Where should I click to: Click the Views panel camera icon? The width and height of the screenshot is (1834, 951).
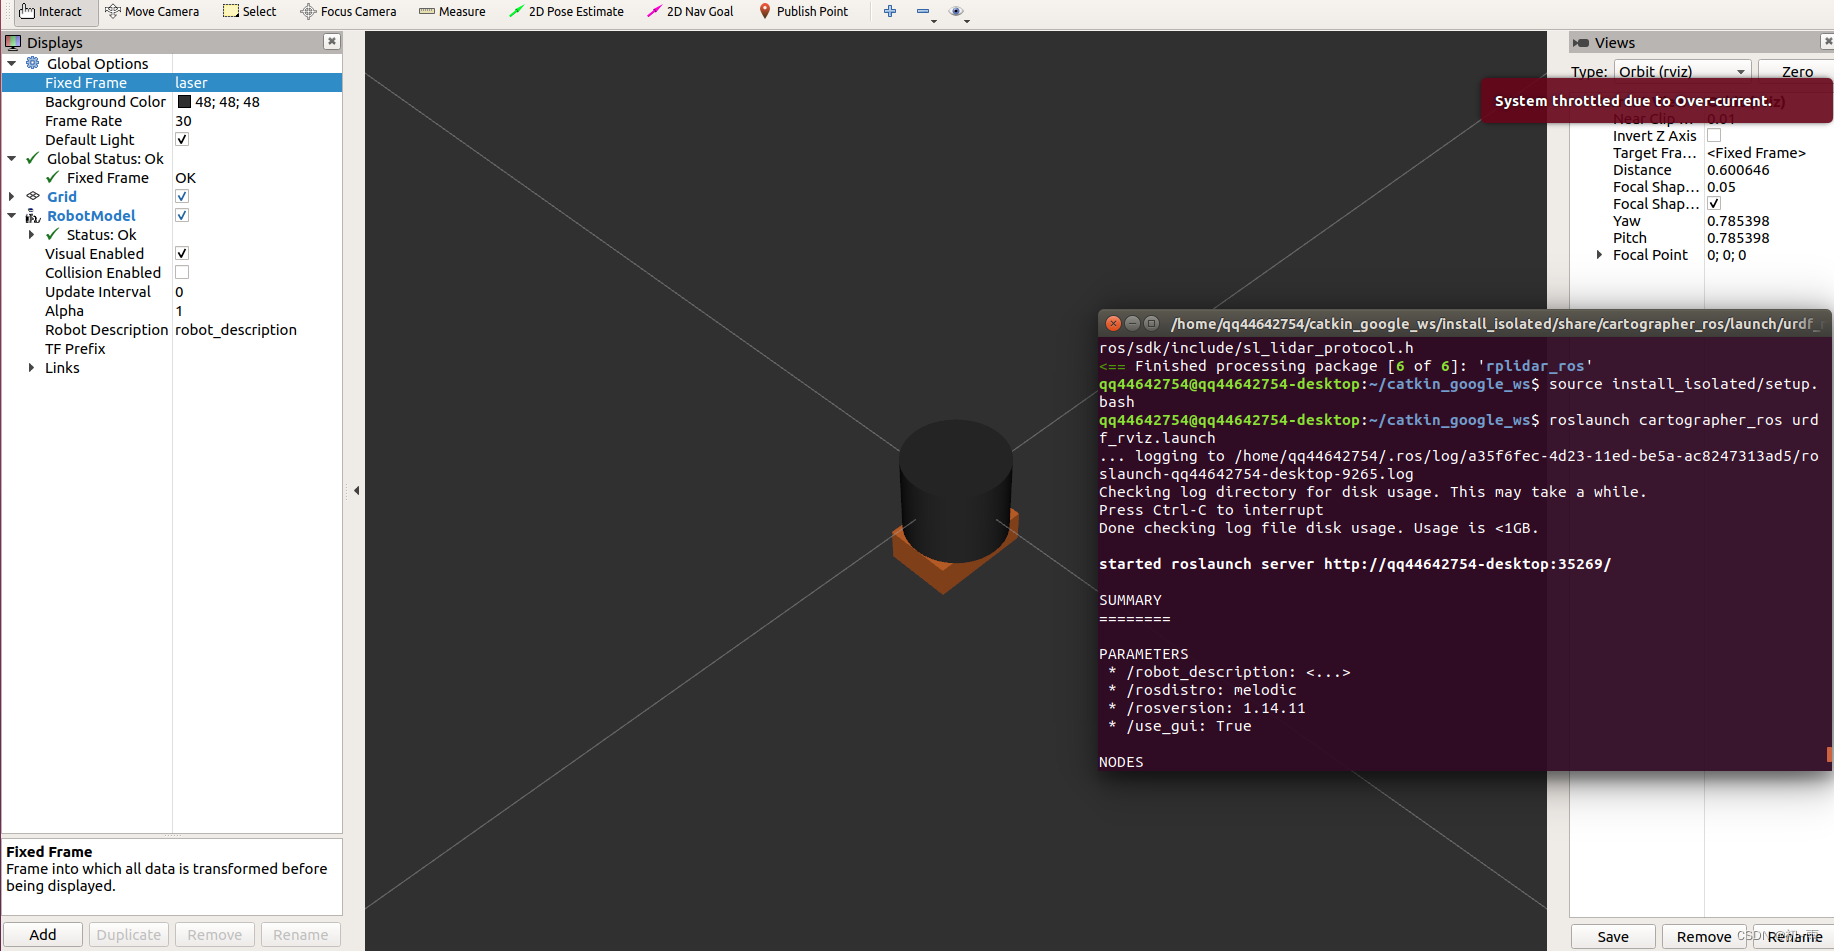point(1580,42)
